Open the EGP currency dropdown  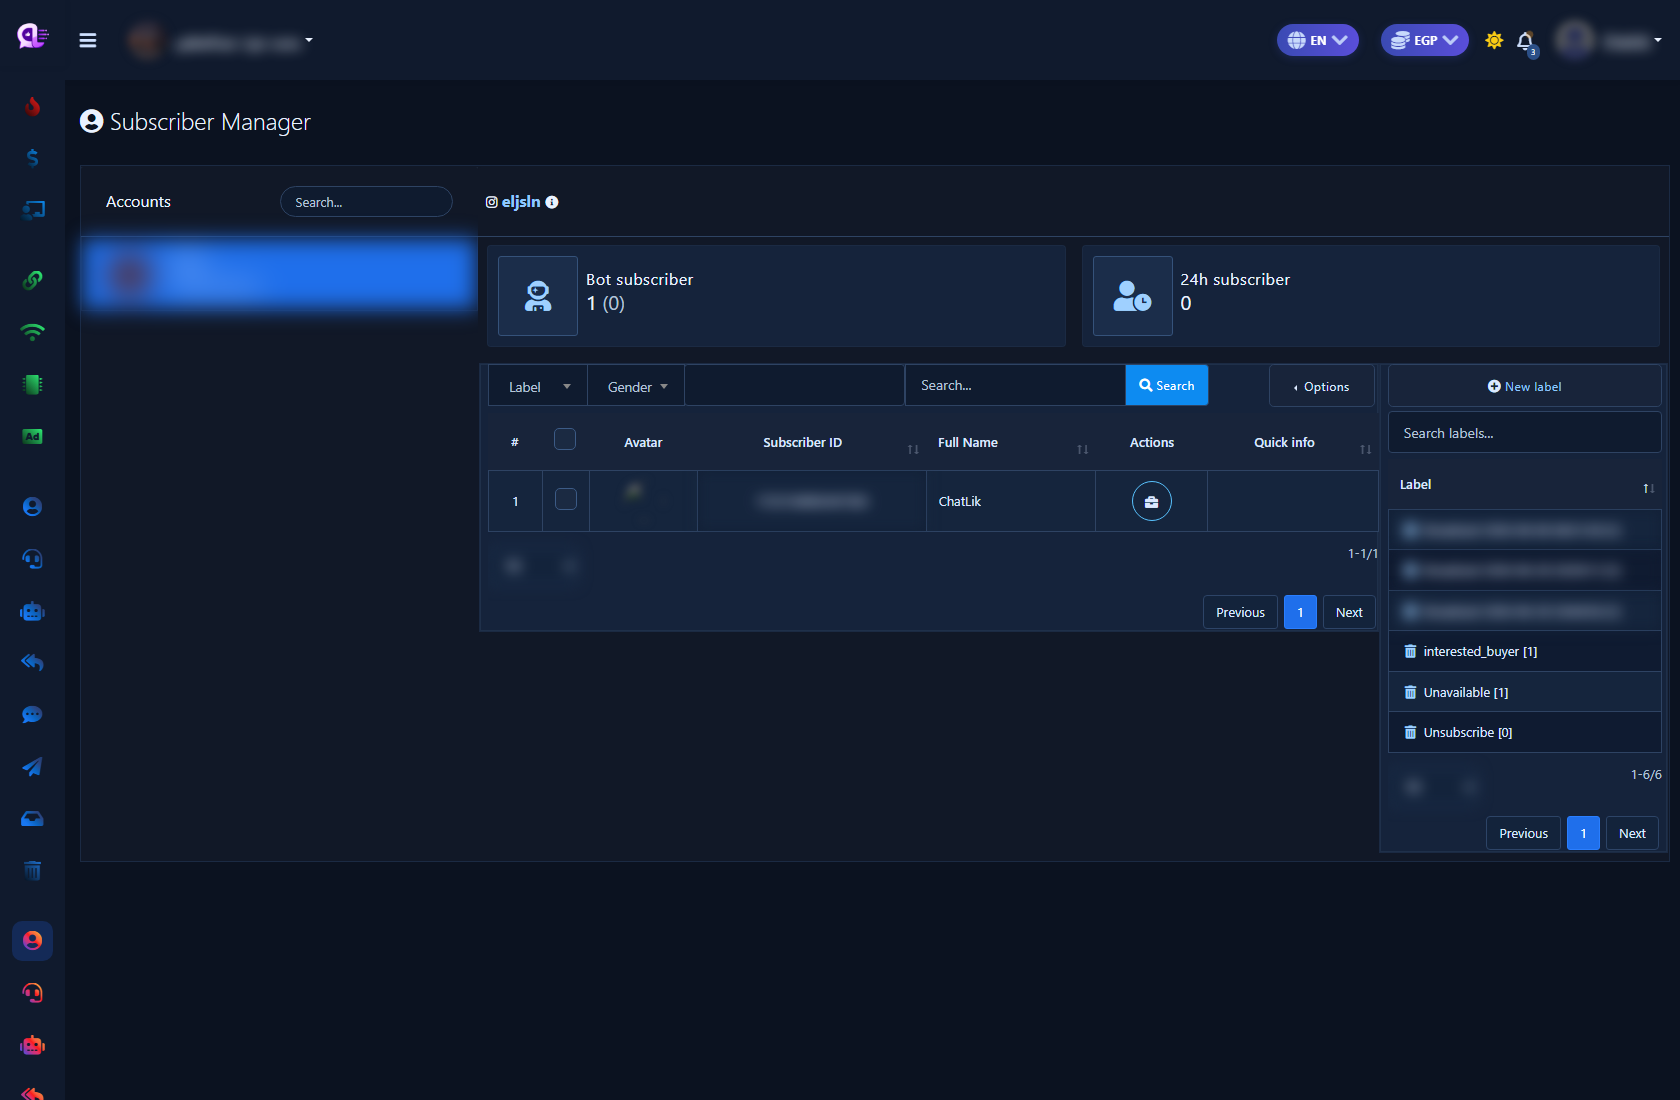1425,40
